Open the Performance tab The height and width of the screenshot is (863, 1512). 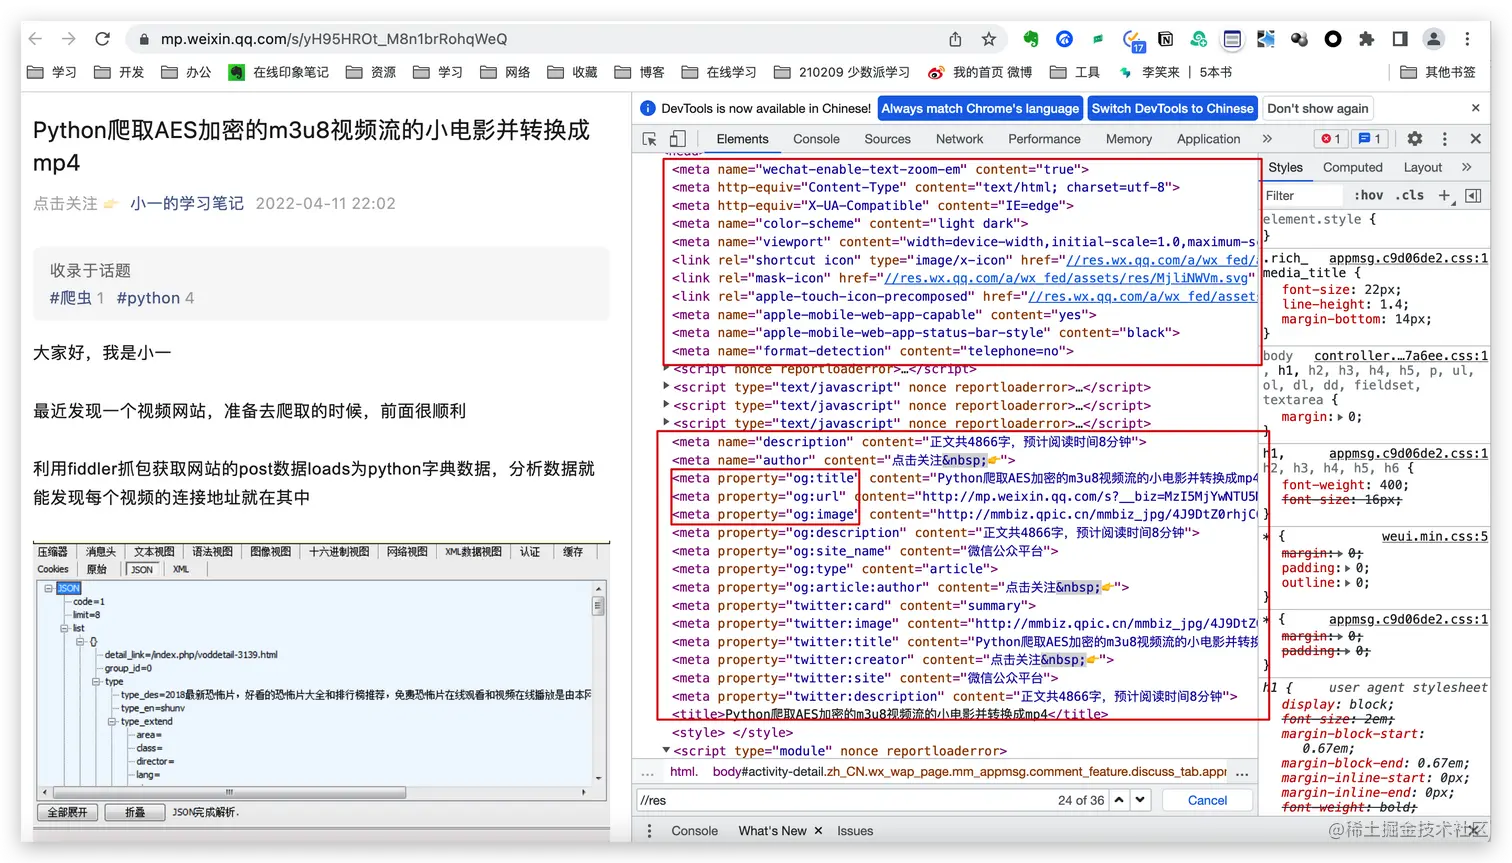(1044, 139)
